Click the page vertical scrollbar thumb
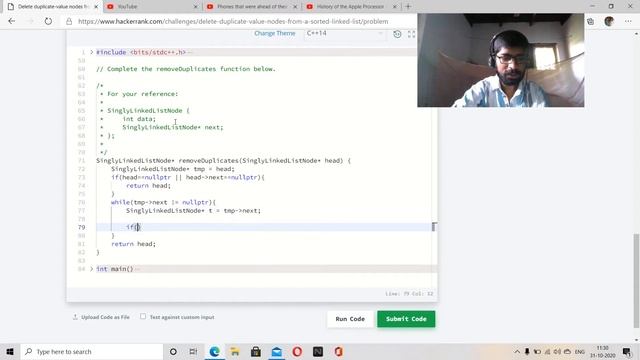Image resolution: width=640 pixels, height=360 pixels. tap(636, 281)
